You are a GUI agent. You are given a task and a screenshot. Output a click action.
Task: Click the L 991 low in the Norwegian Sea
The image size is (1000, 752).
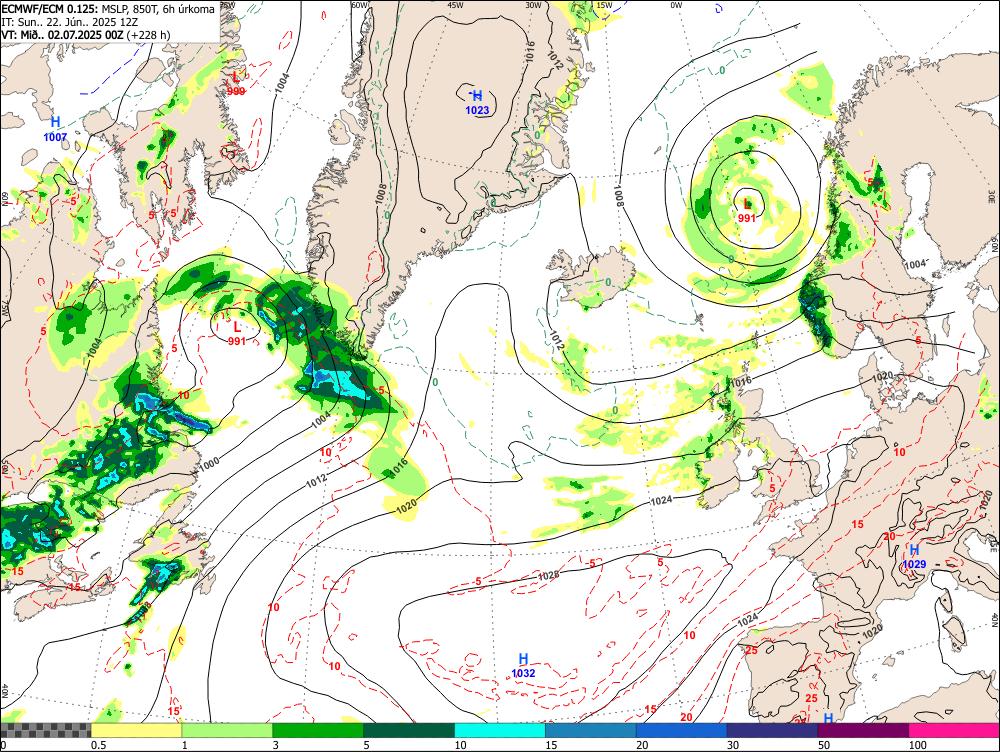[x=747, y=210]
